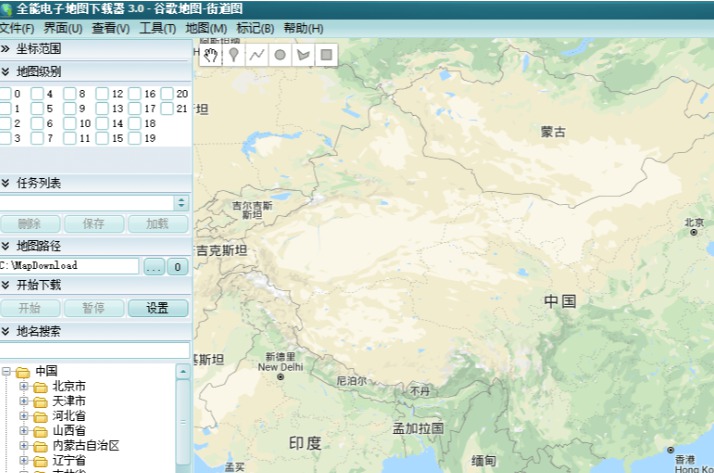Click the 河北省 folder icon
Screen dimensions: 714x473
coord(40,417)
